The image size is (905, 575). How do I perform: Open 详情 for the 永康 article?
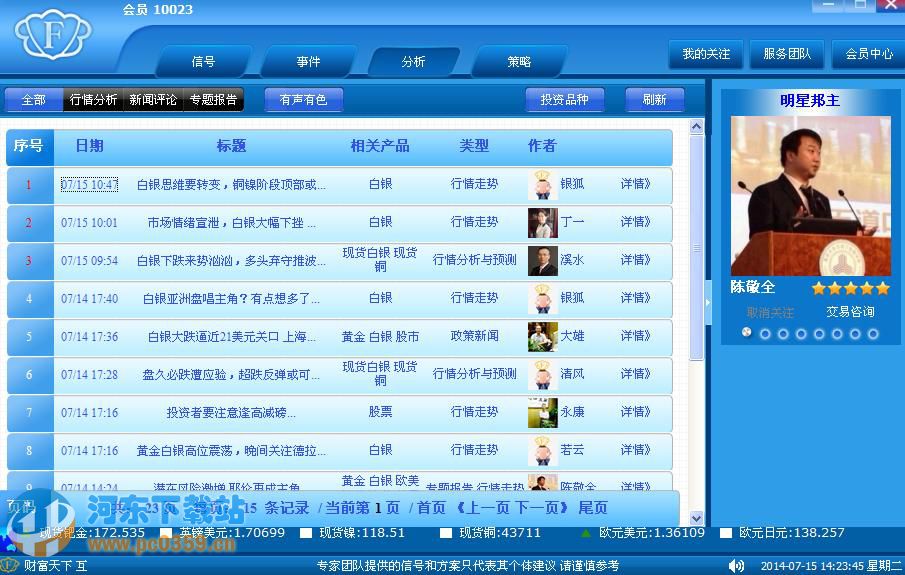pyautogui.click(x=635, y=412)
